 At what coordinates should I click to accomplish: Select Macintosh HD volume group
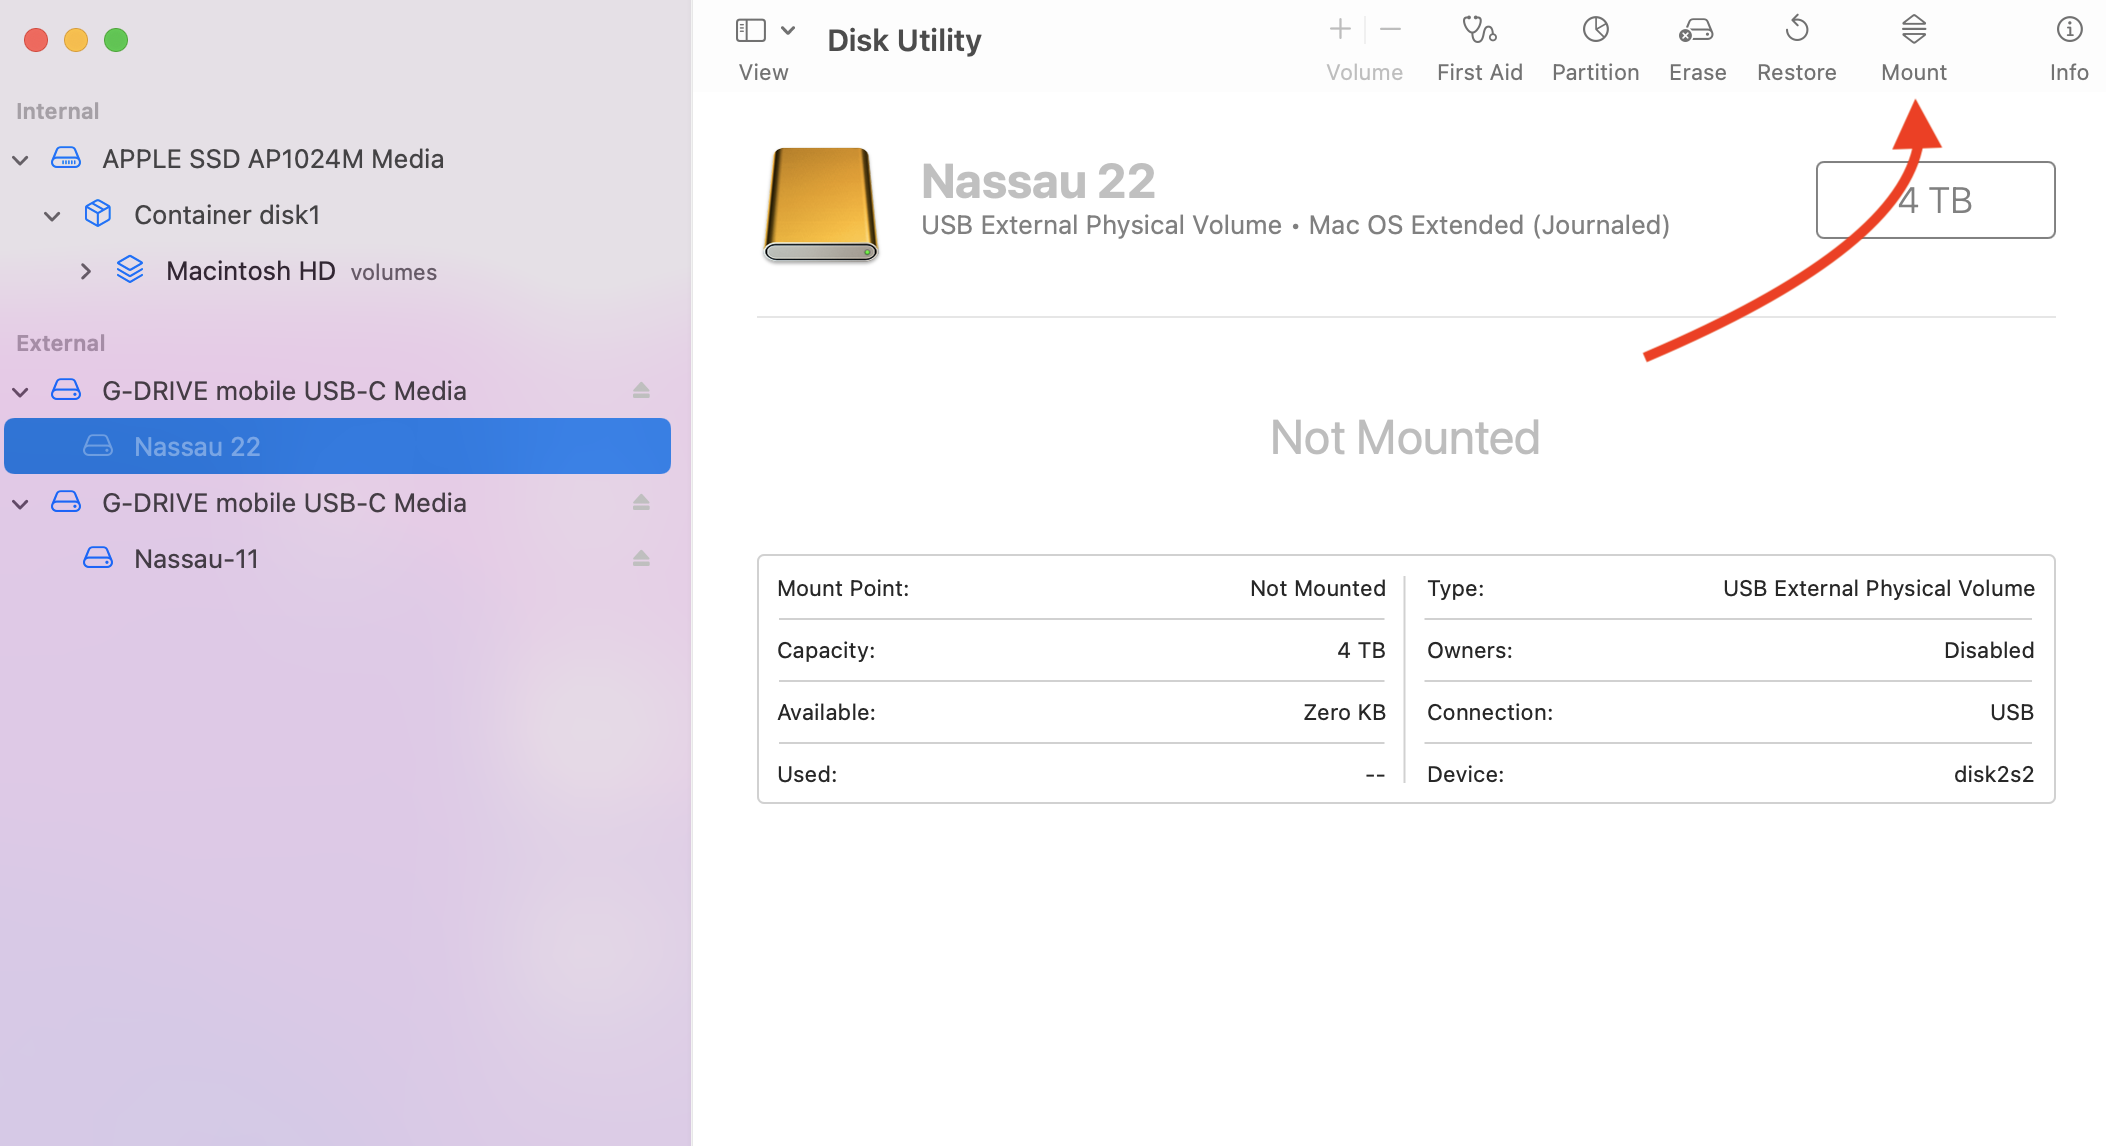pyautogui.click(x=250, y=271)
